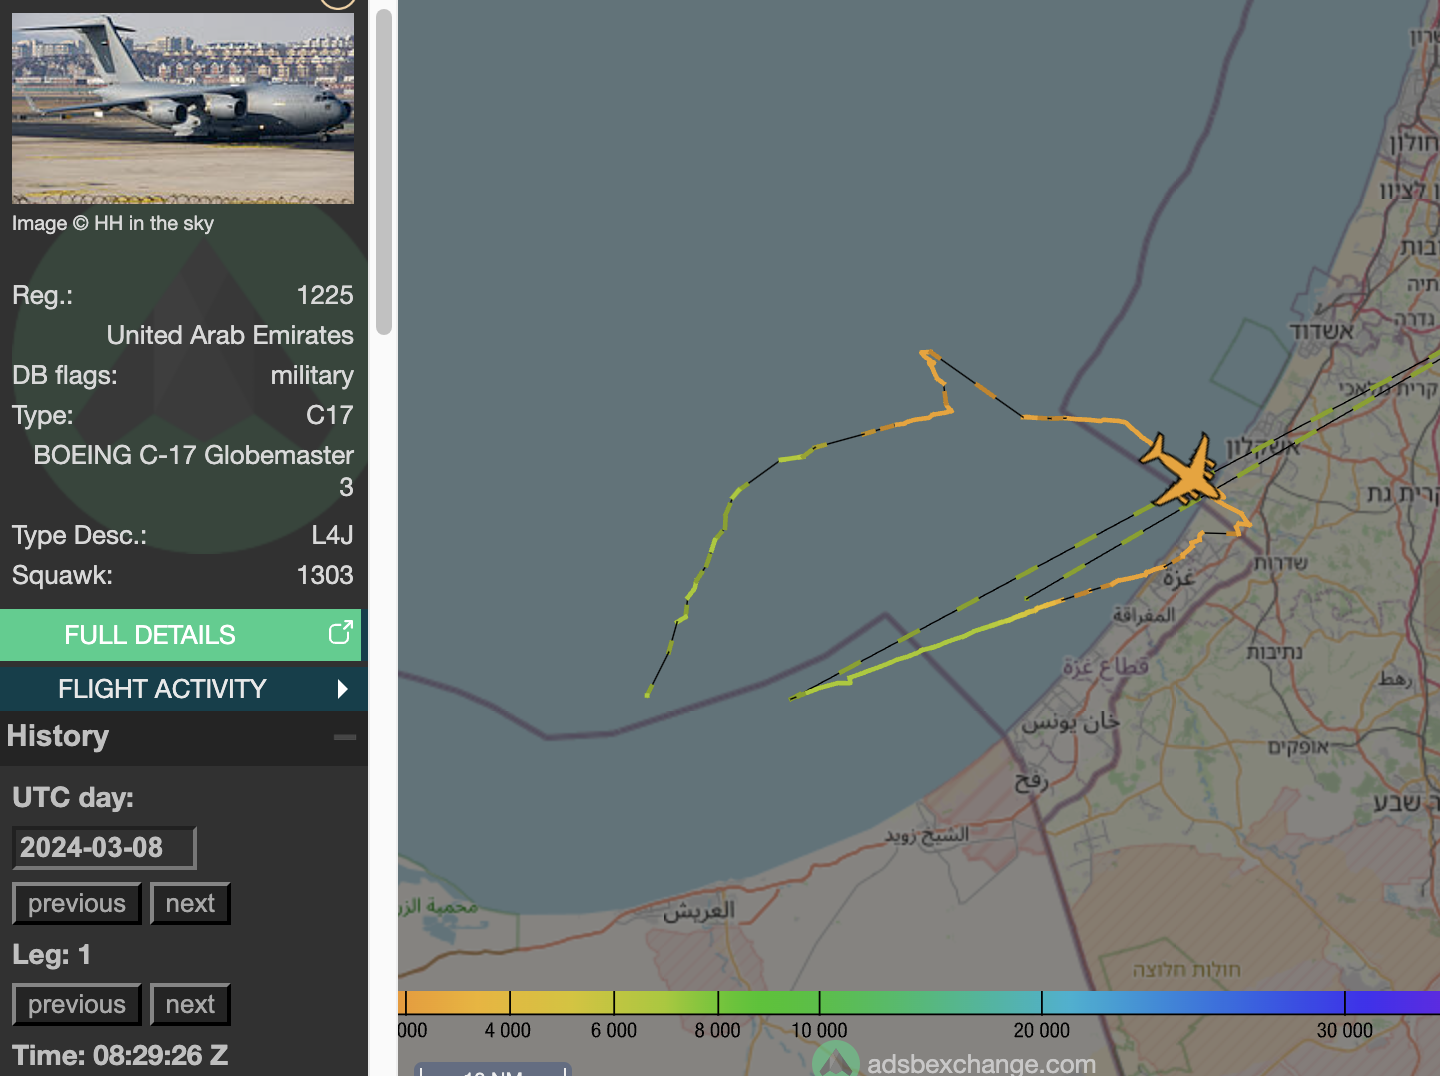
Task: Click the Khan Yunis label on the map
Action: pyautogui.click(x=1070, y=722)
